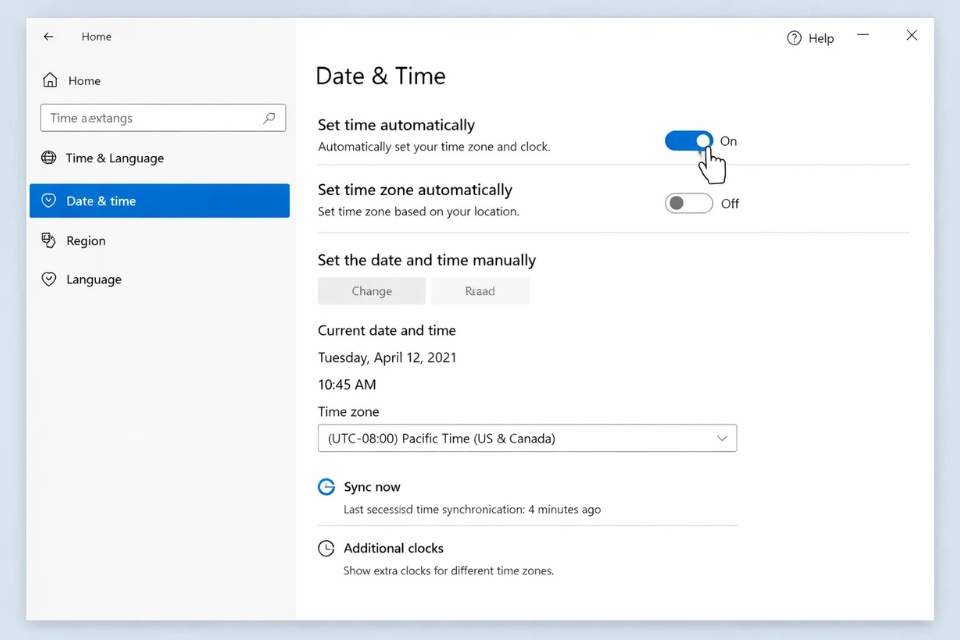Image resolution: width=960 pixels, height=640 pixels.
Task: Turn off Set time automatically toggle
Action: pos(689,141)
